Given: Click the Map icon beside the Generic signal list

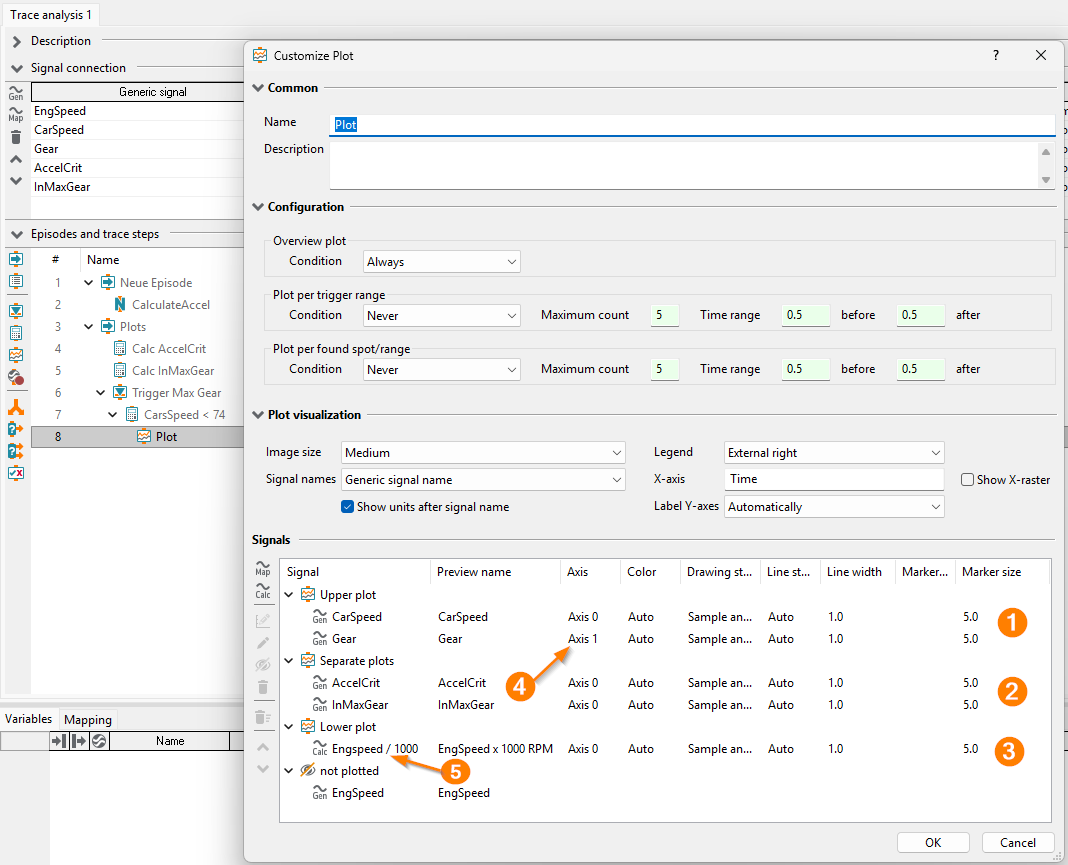Looking at the screenshot, I should (16, 114).
